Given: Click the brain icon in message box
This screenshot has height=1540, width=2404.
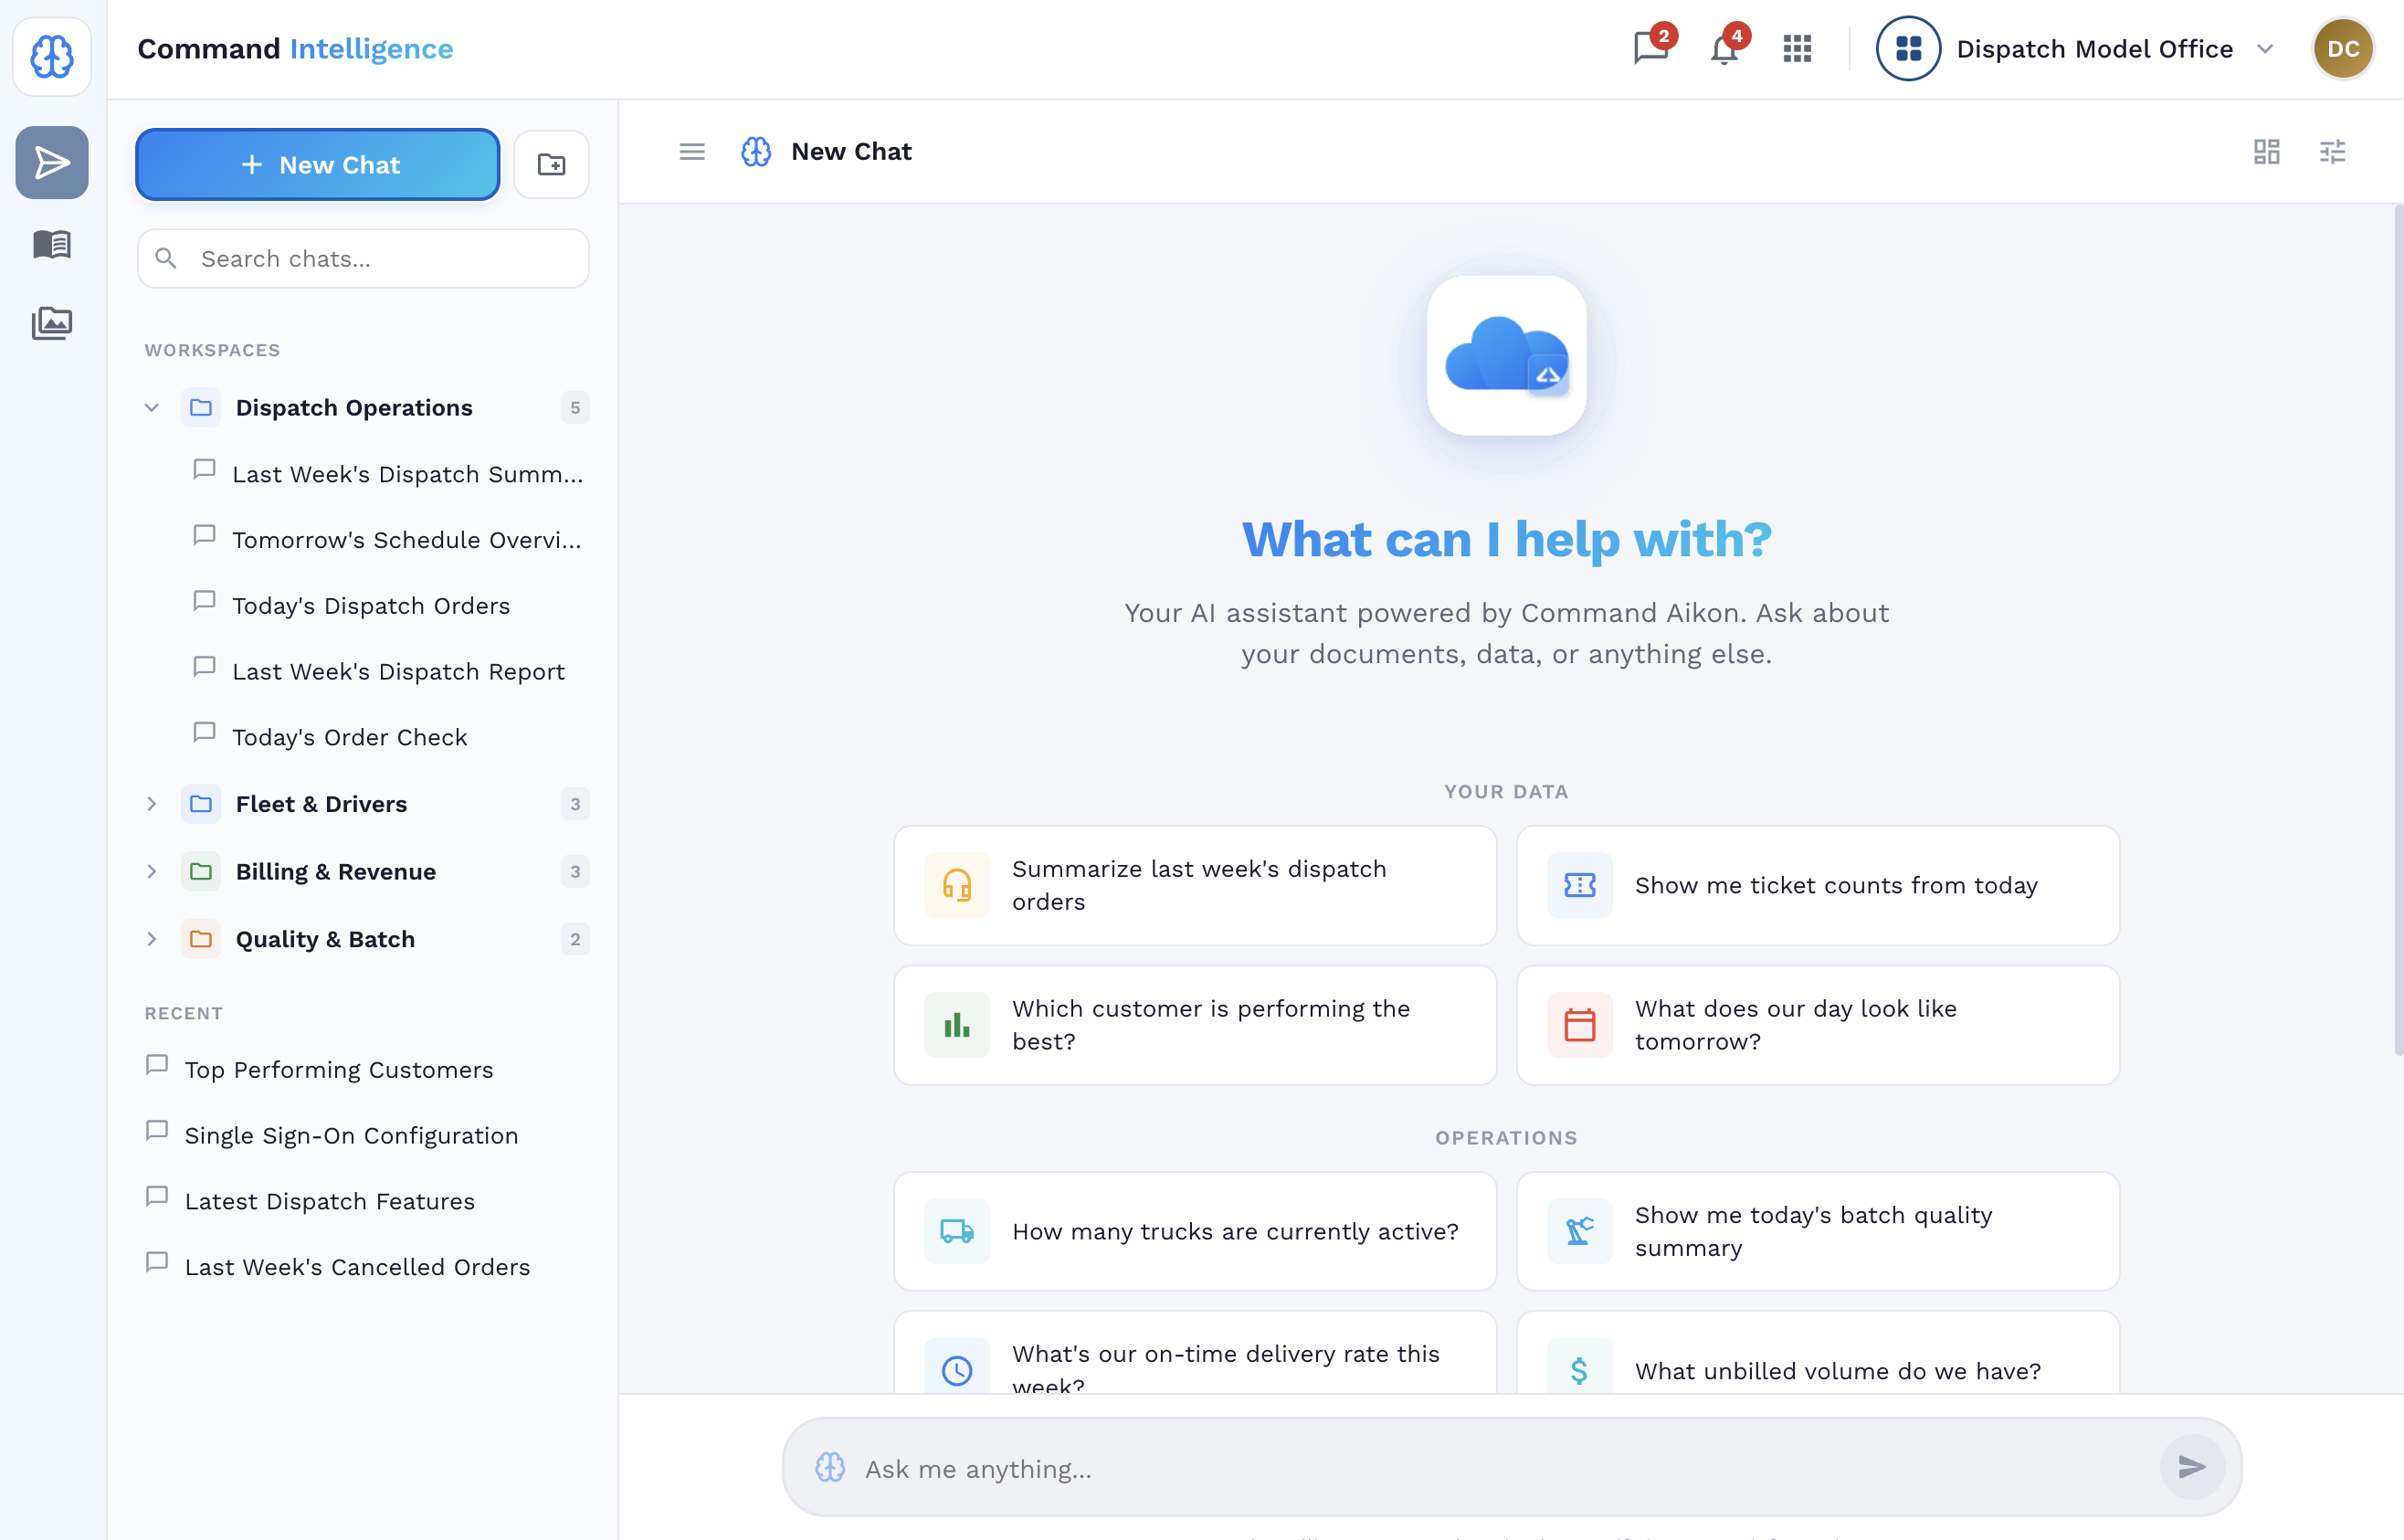Looking at the screenshot, I should (830, 1467).
